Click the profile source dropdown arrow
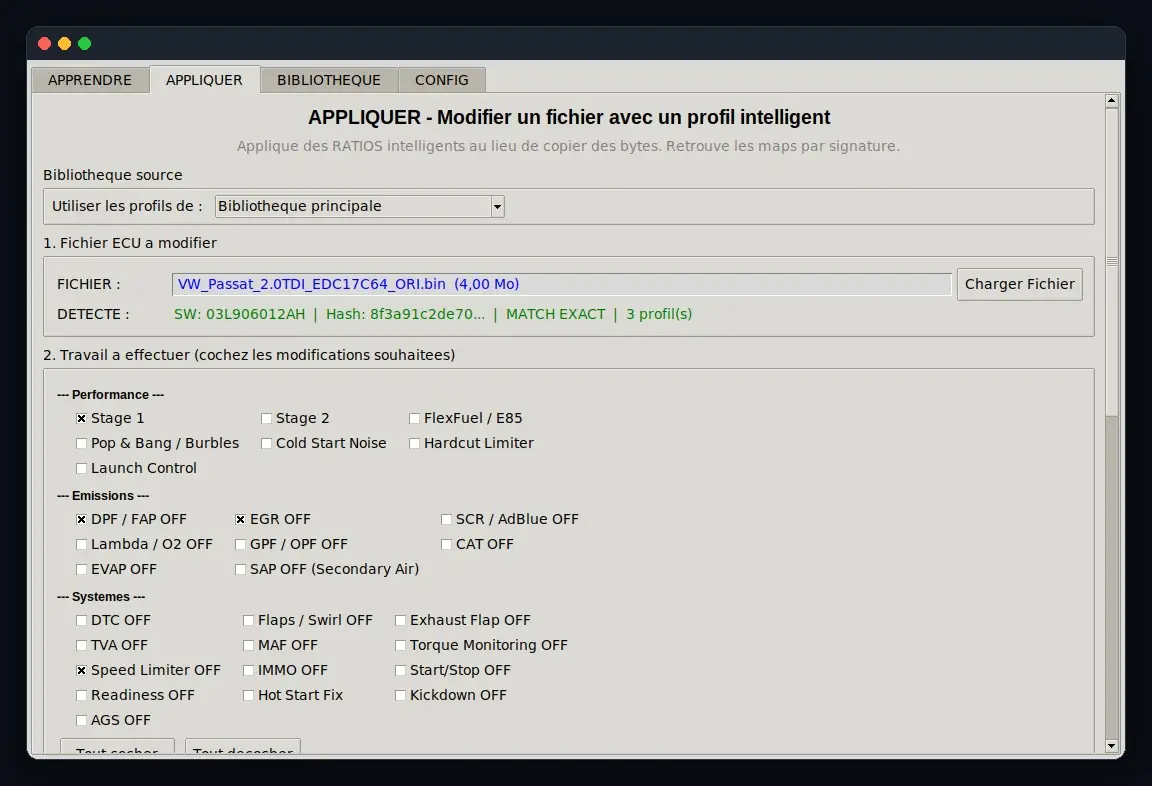Screen dimensions: 1152x786 pyautogui.click(x=497, y=206)
